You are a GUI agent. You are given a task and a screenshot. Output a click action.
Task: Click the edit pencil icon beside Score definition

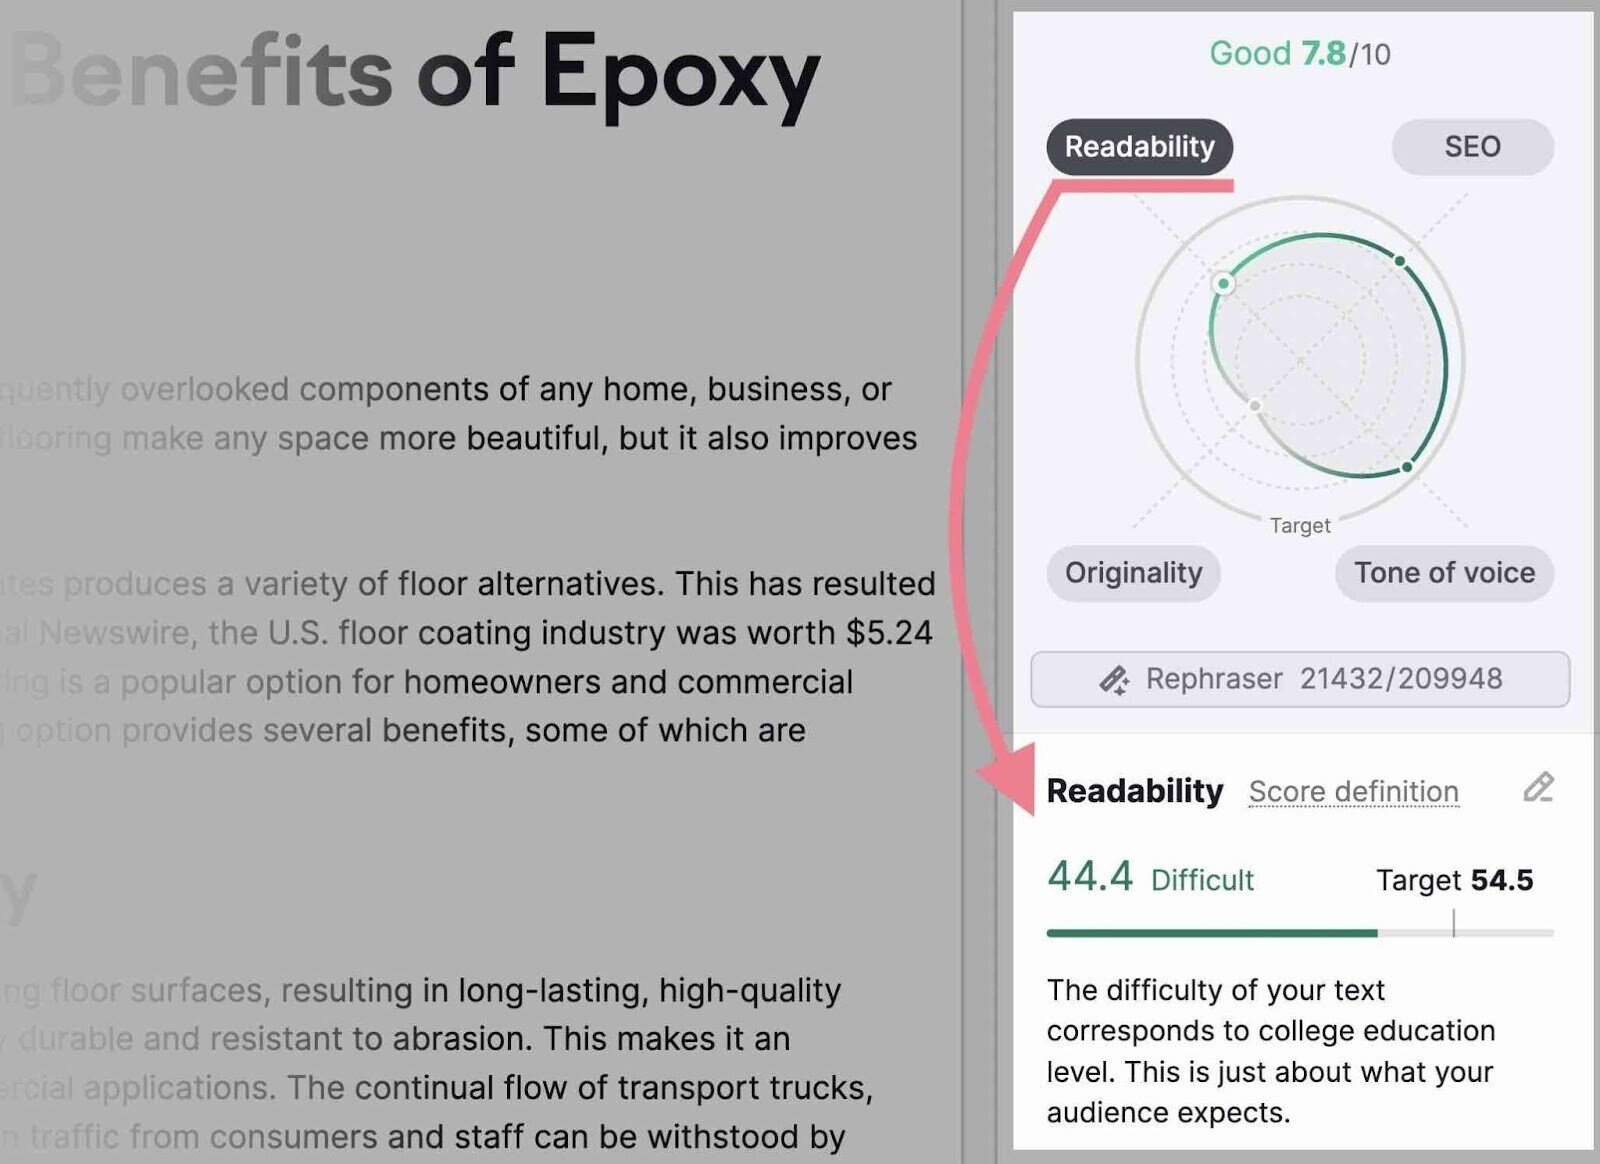1538,788
